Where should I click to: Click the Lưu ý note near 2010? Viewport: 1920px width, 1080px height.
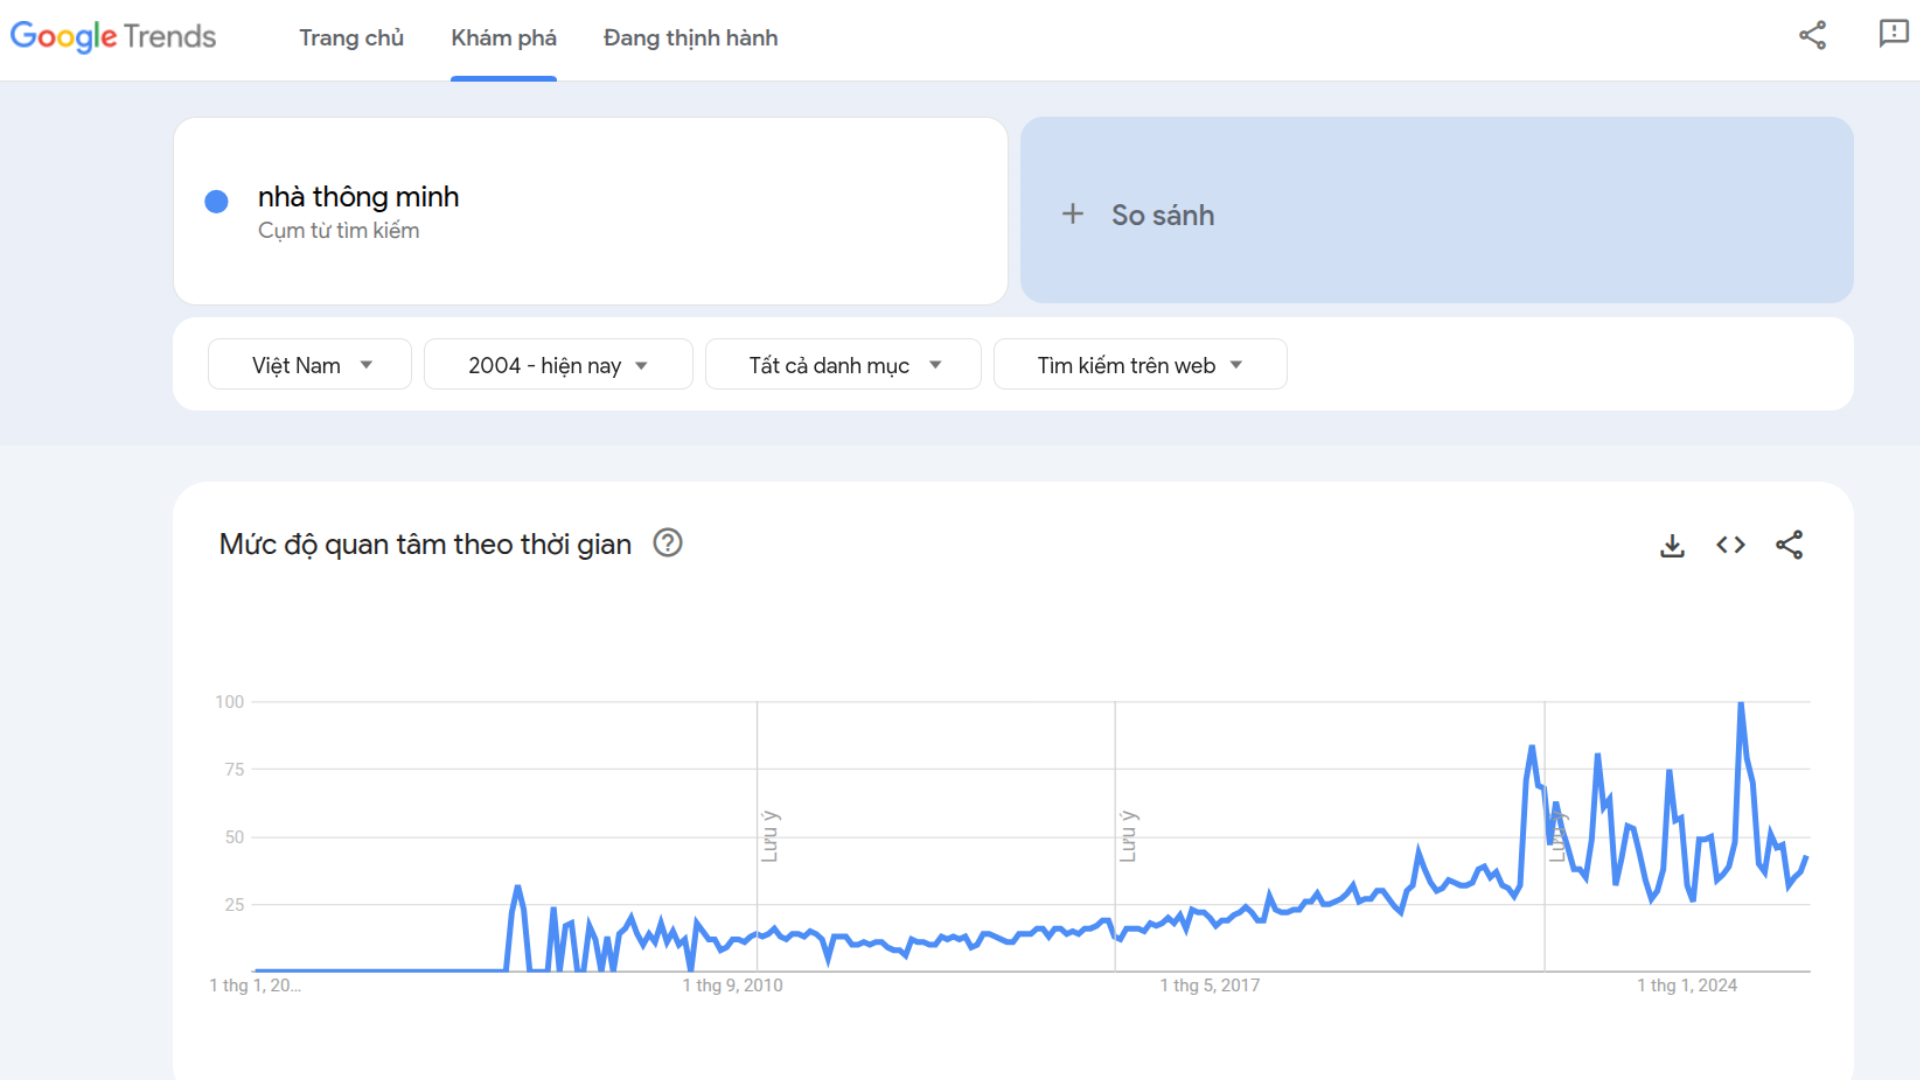[x=769, y=836]
